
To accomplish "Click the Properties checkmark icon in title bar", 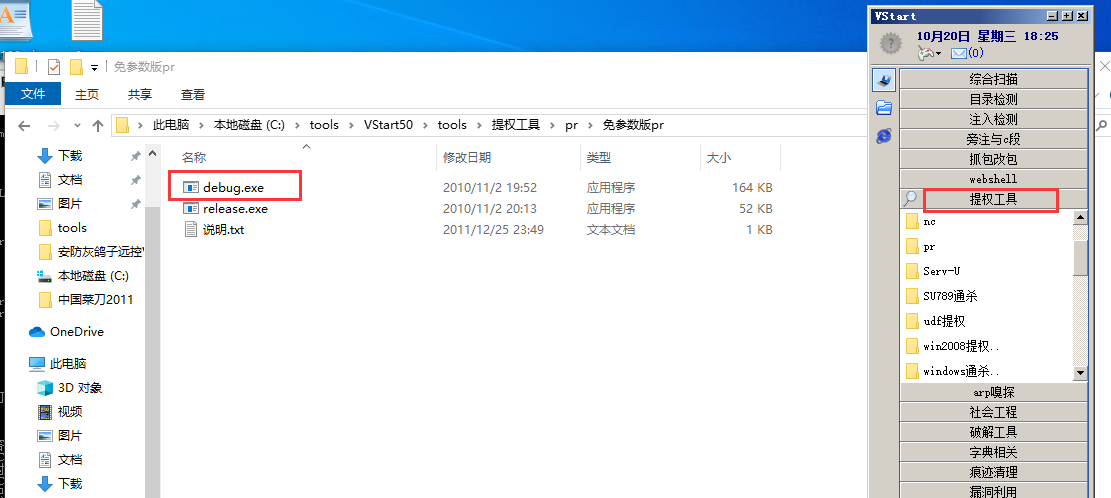I will pos(53,67).
